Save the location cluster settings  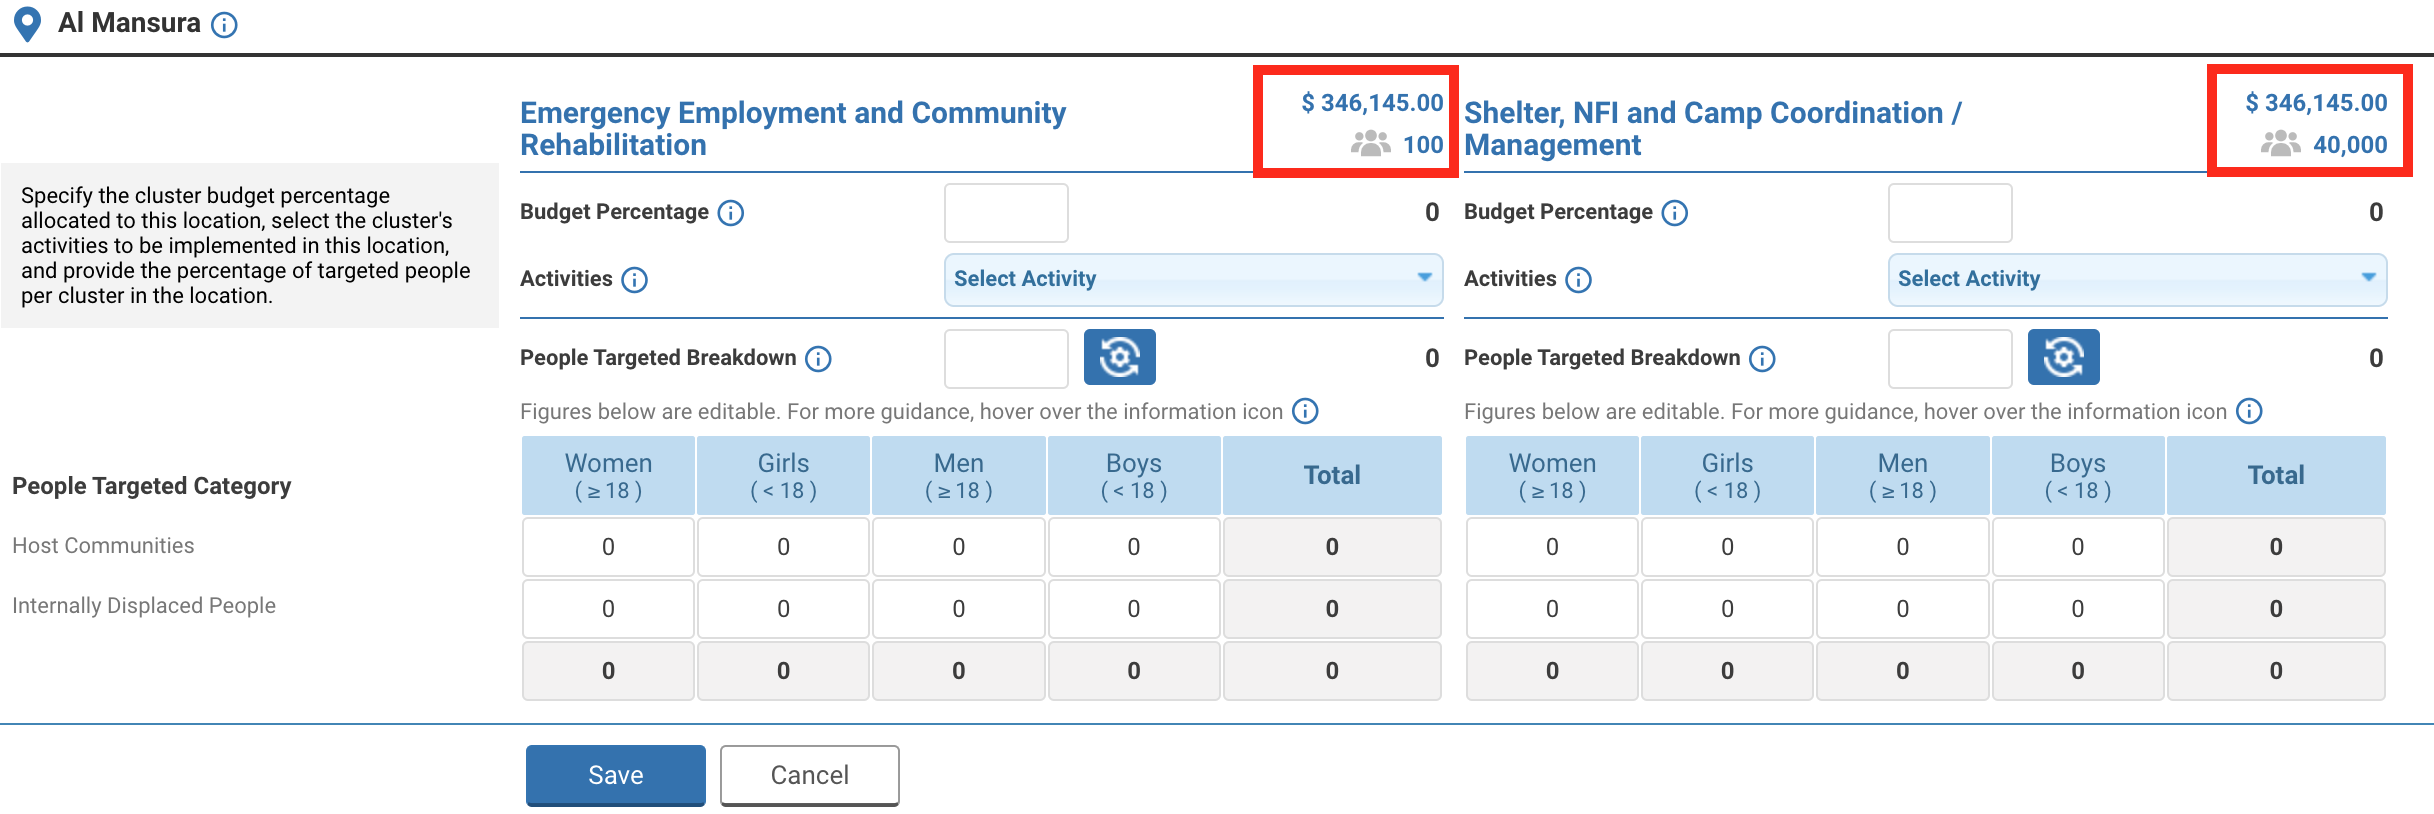(616, 775)
